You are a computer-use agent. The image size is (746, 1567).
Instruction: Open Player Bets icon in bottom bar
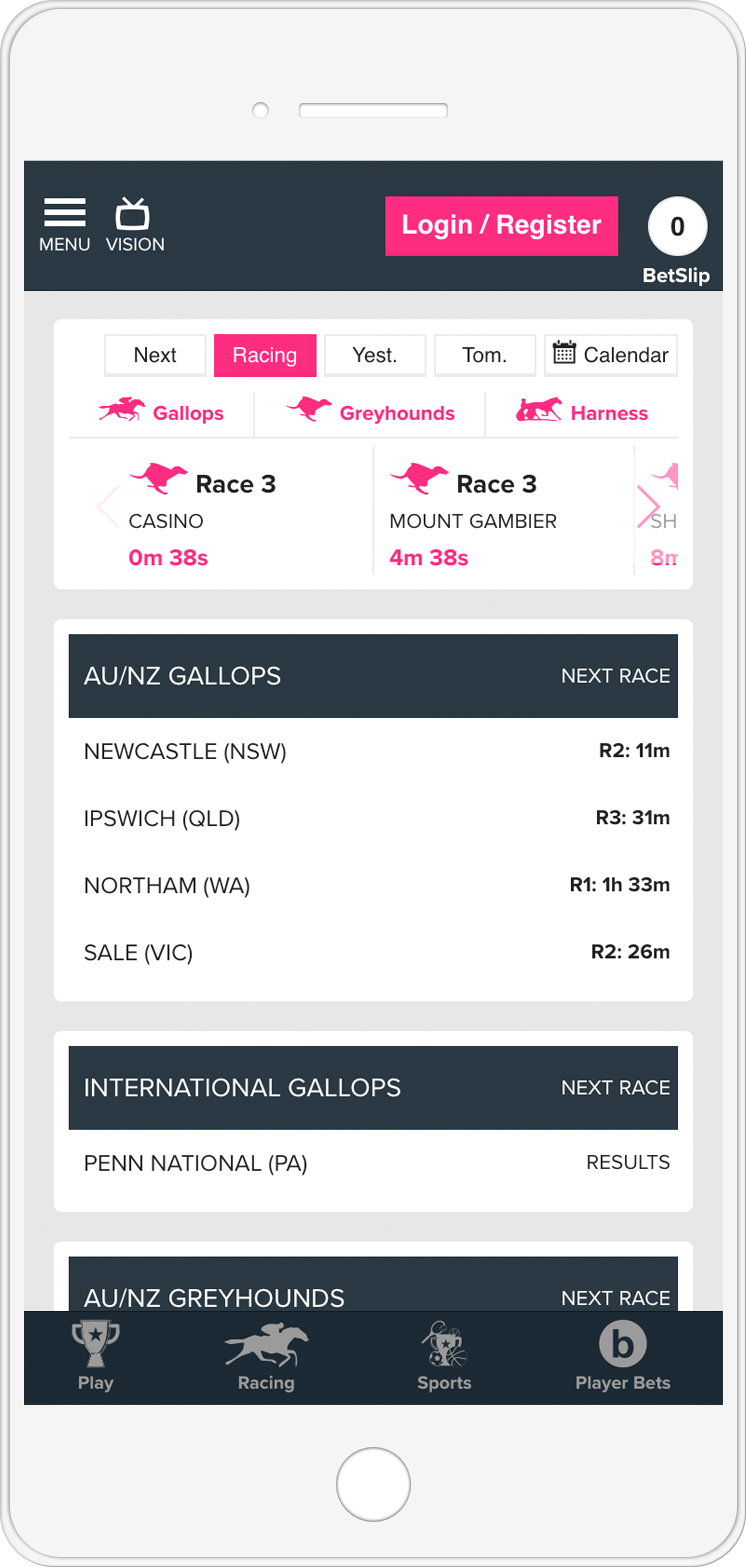(622, 1343)
